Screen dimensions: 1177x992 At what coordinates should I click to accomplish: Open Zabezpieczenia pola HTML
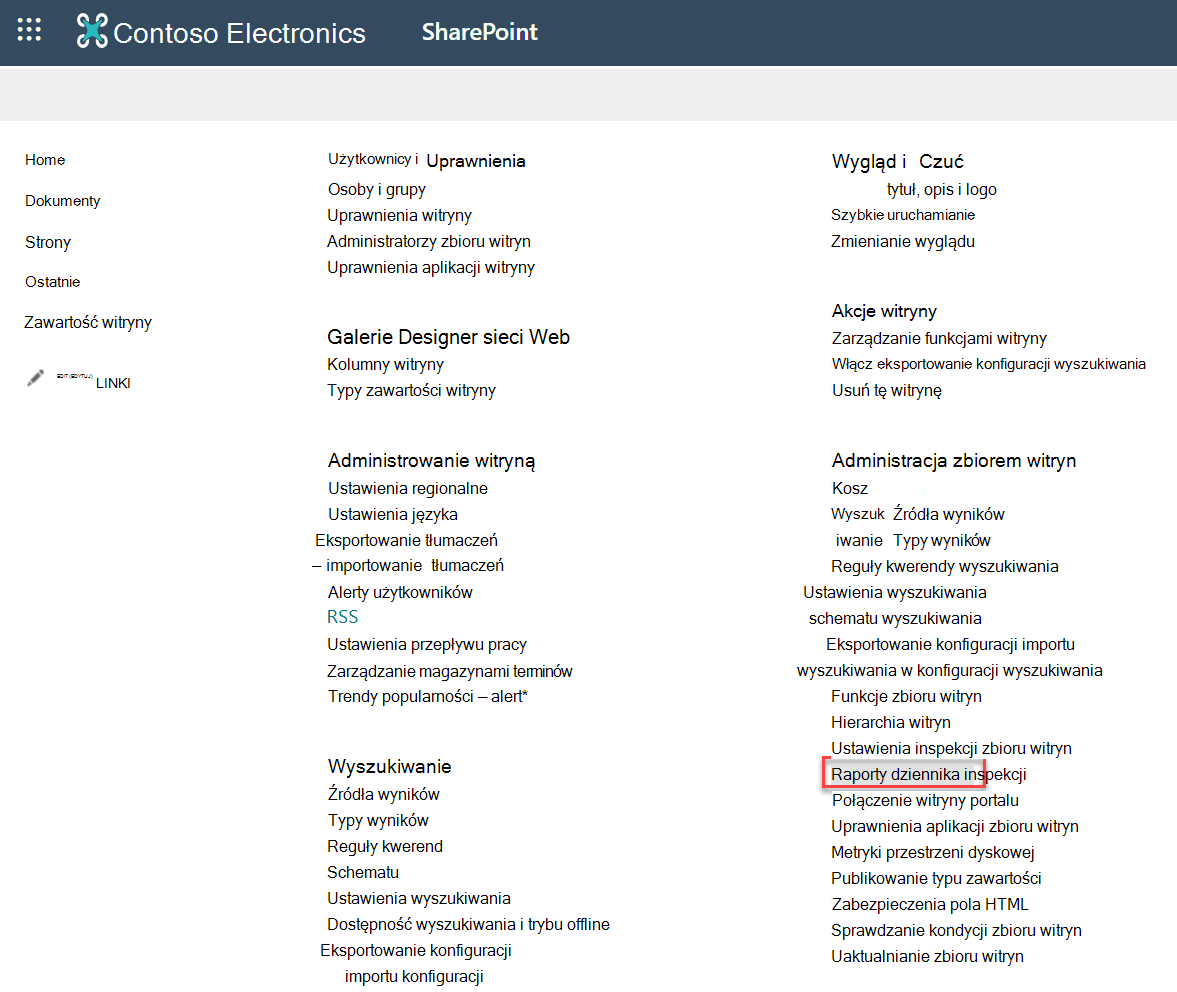[930, 904]
